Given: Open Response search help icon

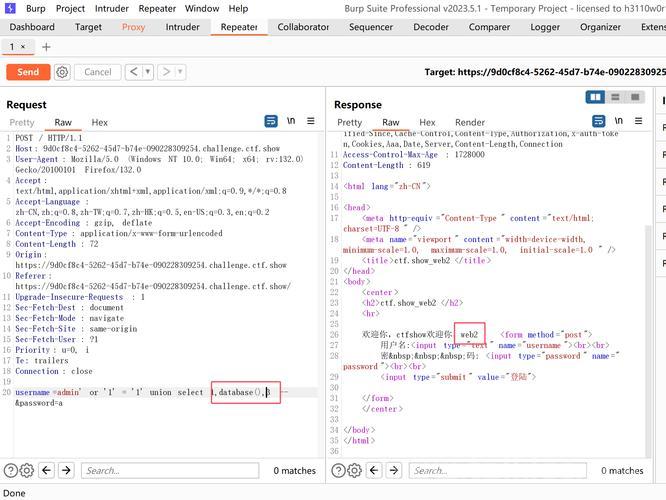Looking at the screenshot, I should pyautogui.click(x=339, y=471).
